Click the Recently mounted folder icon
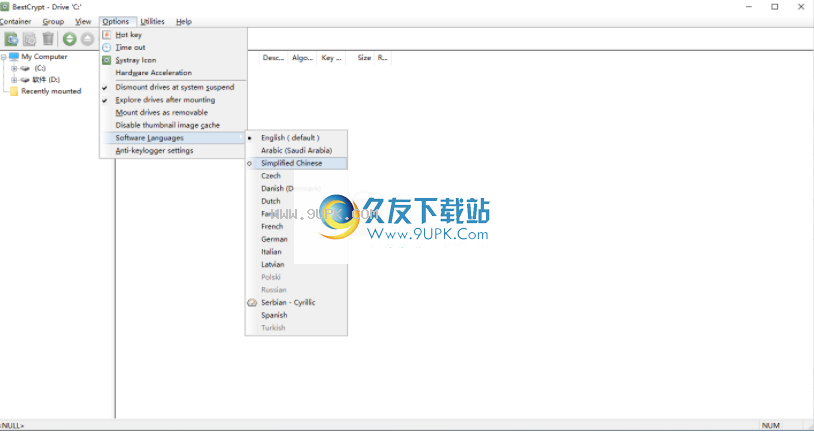The height and width of the screenshot is (434, 814). coord(14,91)
